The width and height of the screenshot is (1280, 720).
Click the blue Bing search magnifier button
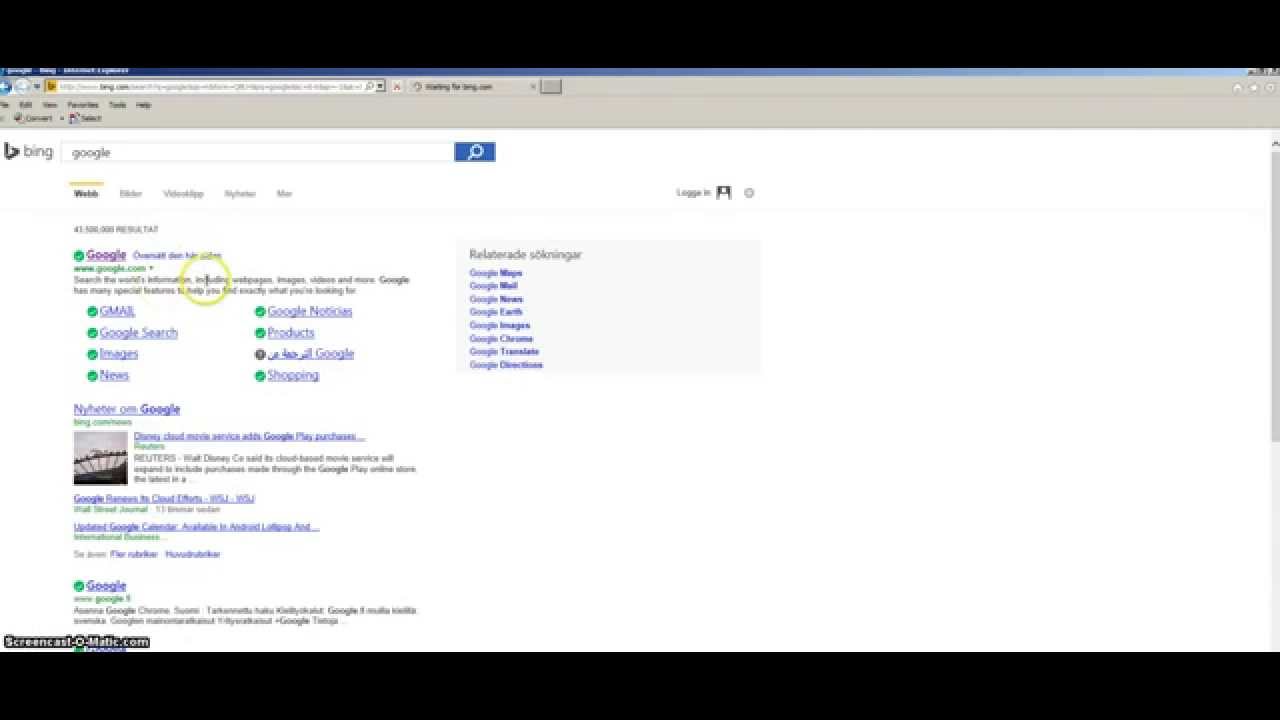[x=475, y=152]
